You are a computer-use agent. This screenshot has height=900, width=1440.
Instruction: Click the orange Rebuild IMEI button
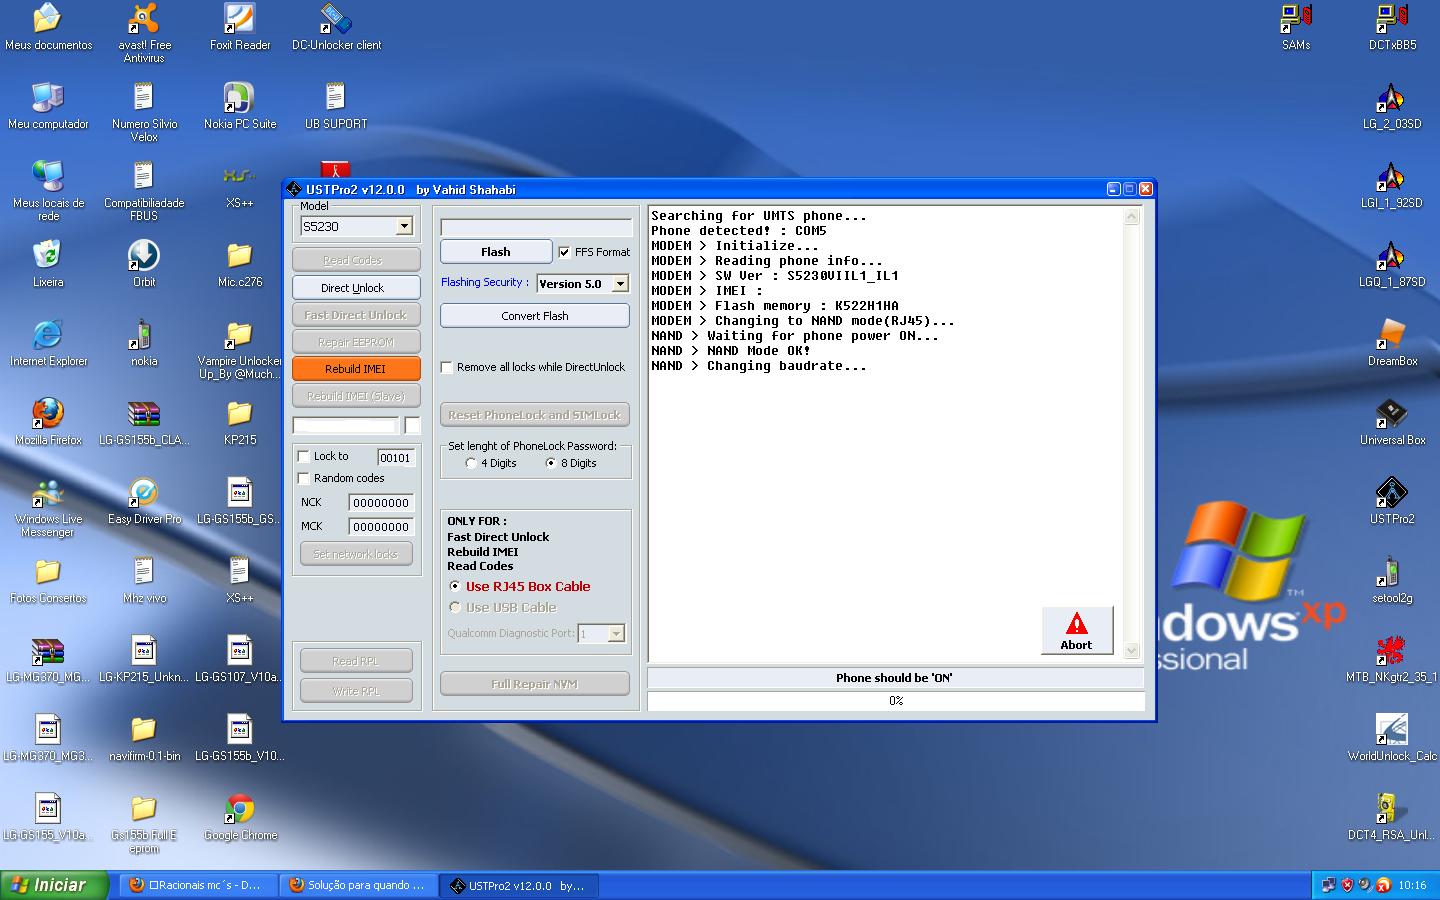(356, 369)
